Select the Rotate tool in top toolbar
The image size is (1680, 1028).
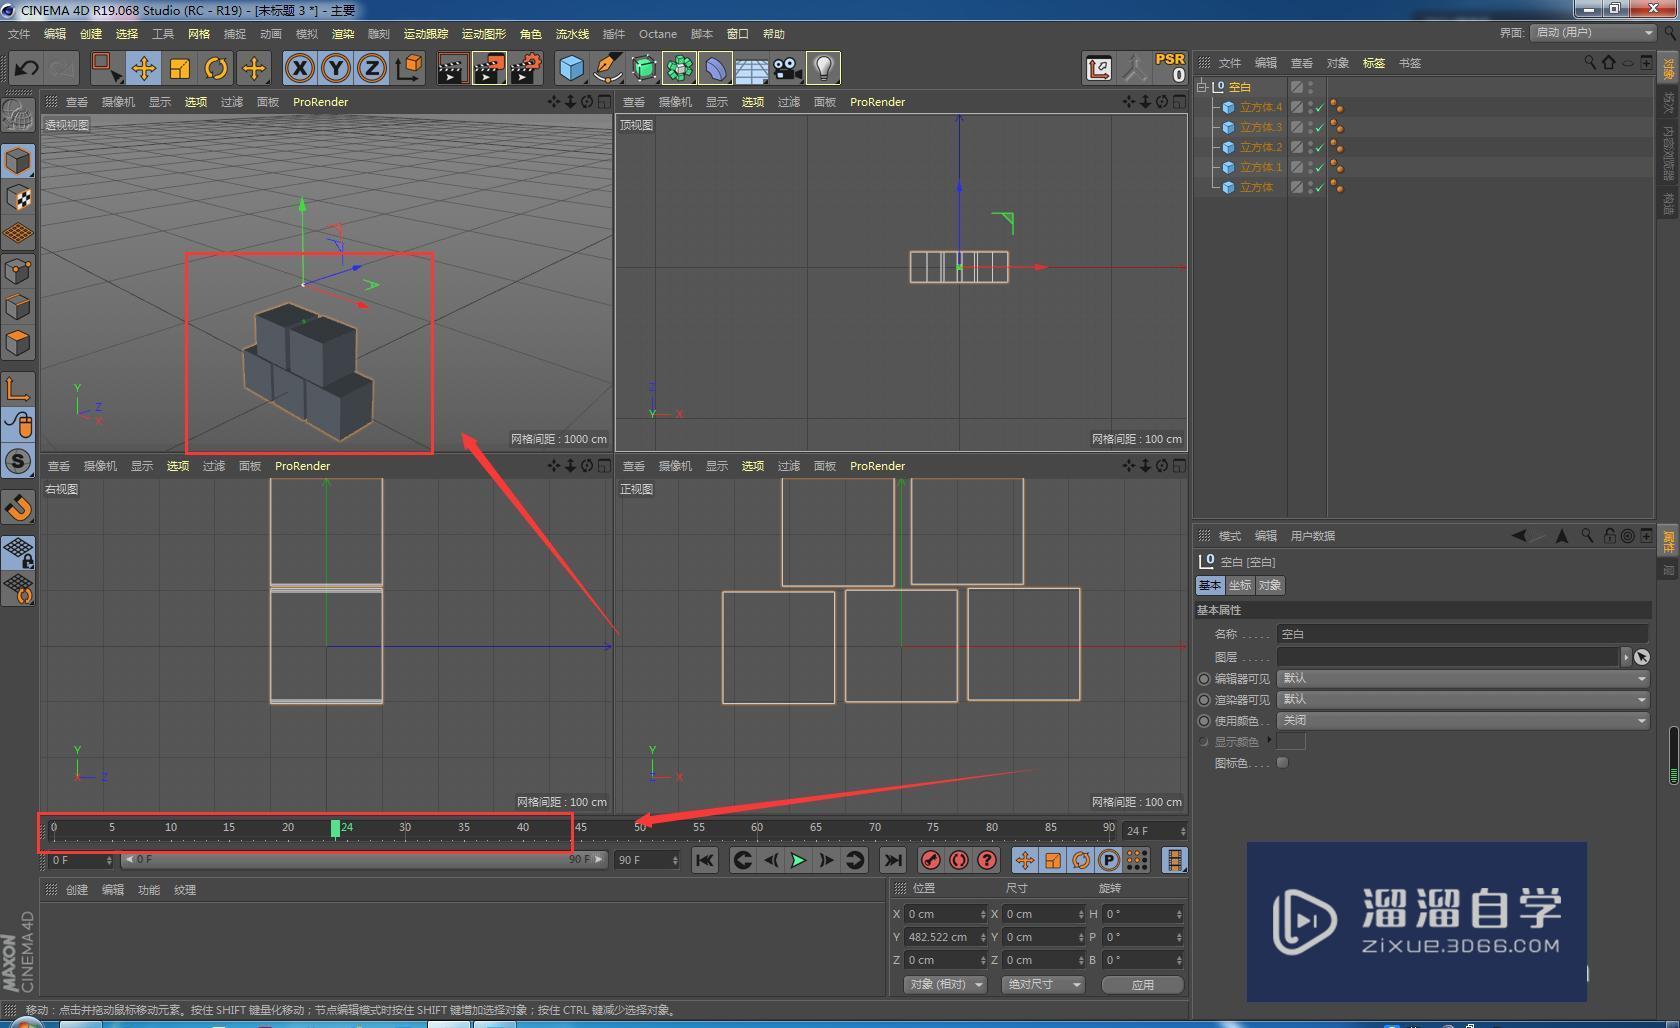[216, 68]
